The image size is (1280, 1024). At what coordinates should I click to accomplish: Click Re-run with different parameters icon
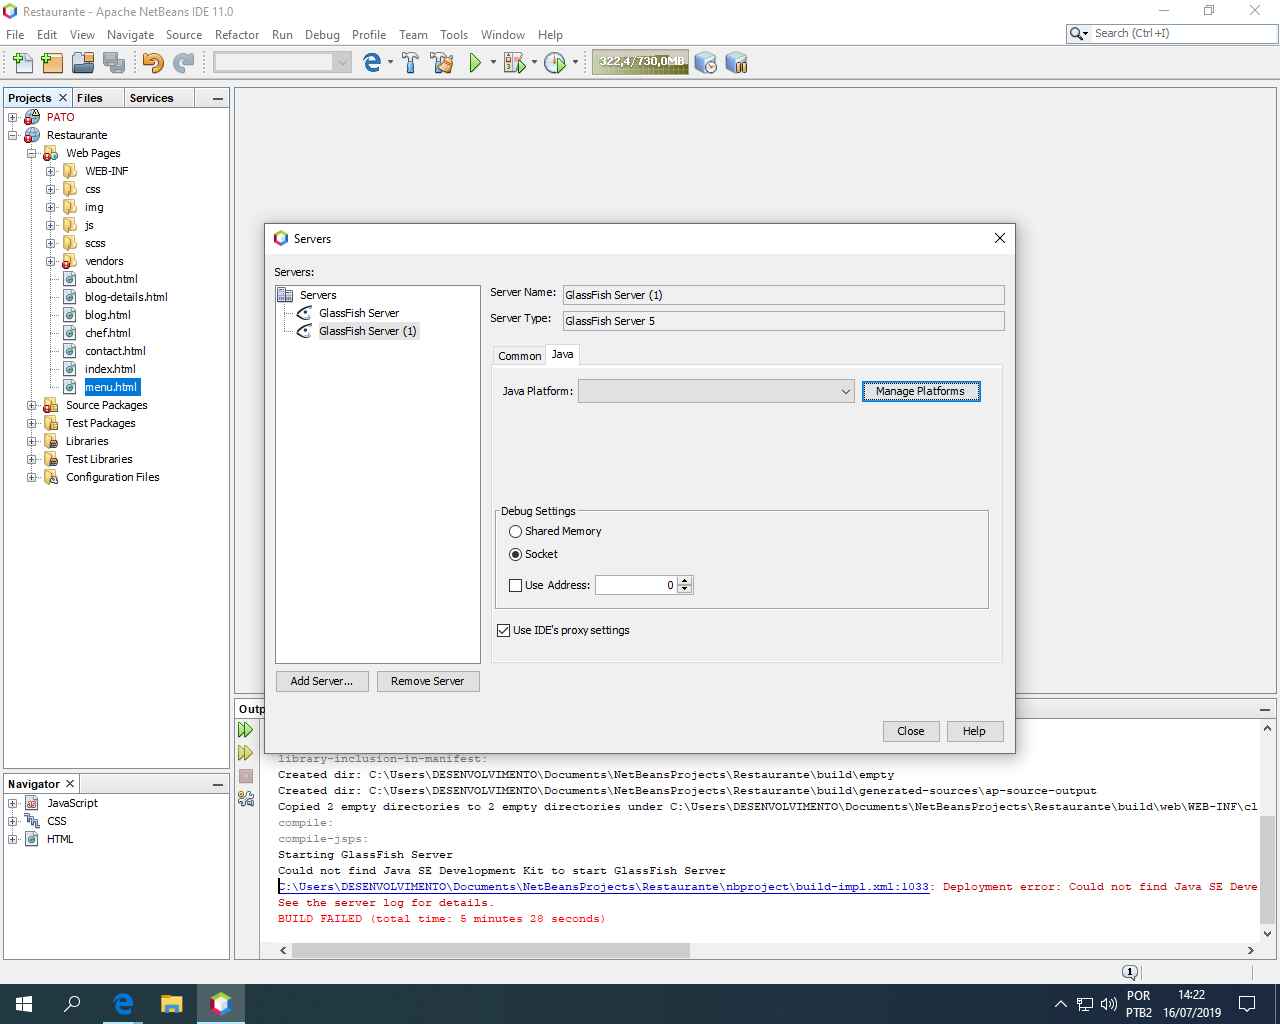click(246, 753)
